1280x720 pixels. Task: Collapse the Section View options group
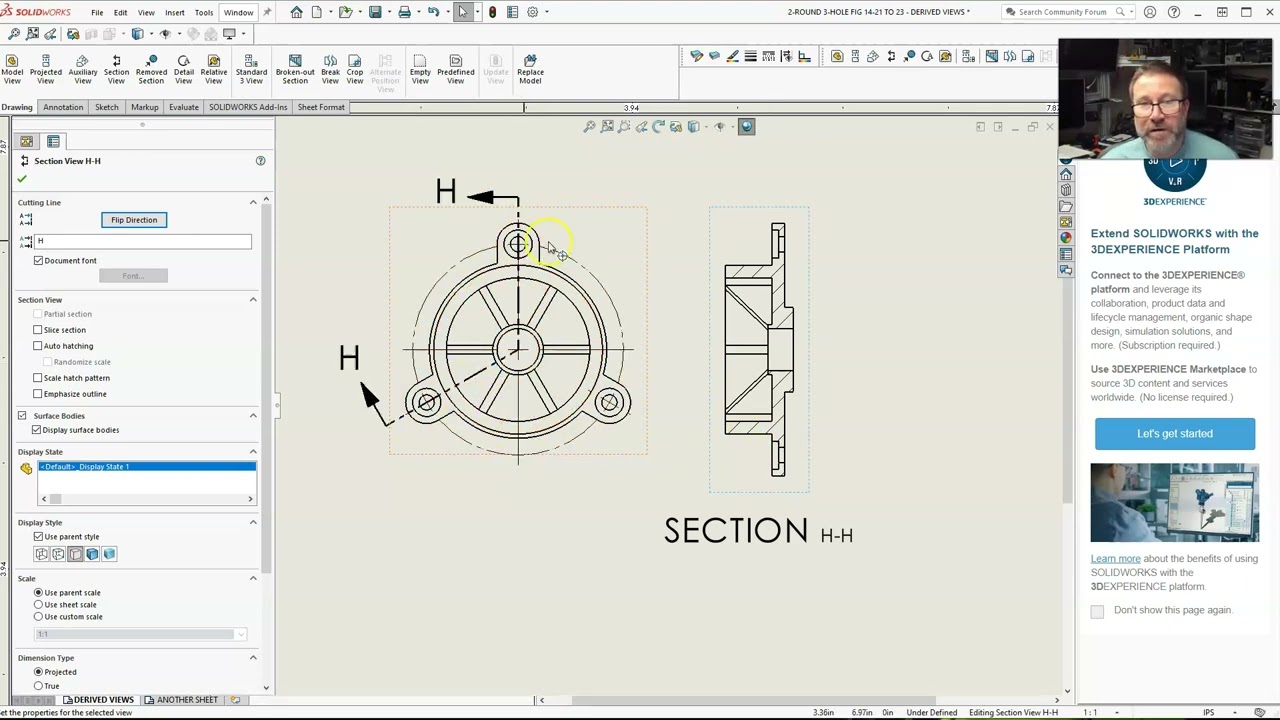(x=253, y=300)
